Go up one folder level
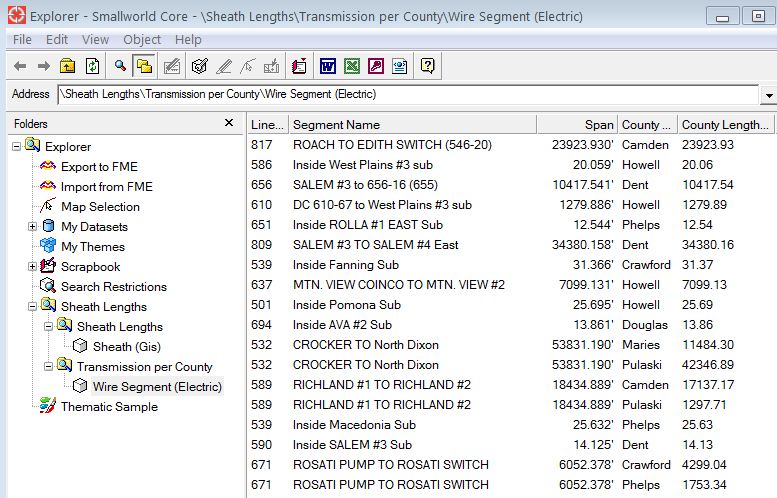 click(67, 66)
